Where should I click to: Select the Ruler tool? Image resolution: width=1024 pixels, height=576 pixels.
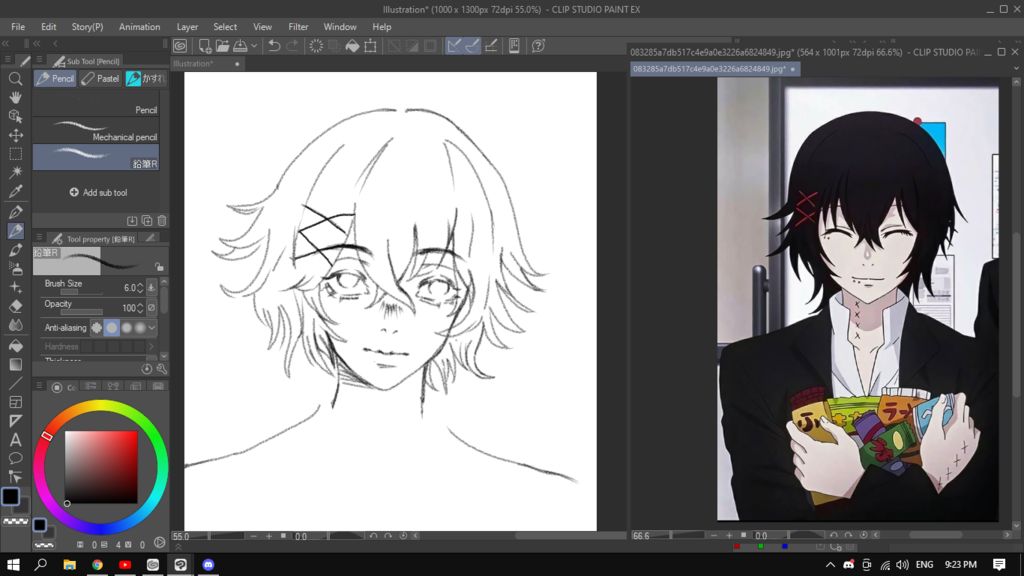point(15,421)
